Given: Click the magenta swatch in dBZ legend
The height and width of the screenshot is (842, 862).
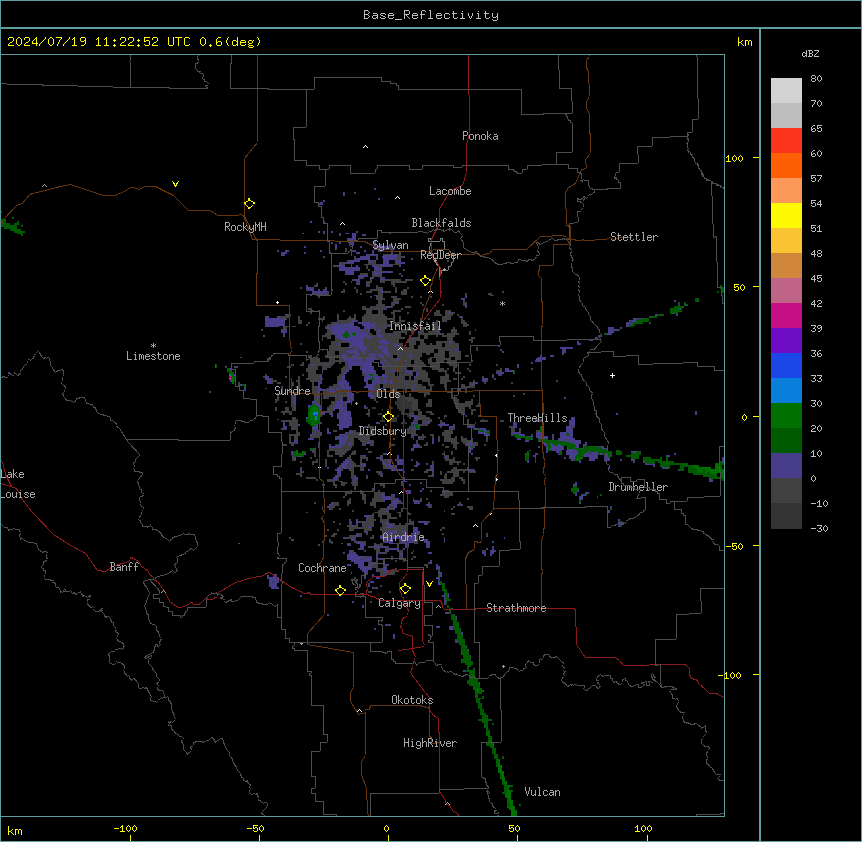Looking at the screenshot, I should [786, 315].
